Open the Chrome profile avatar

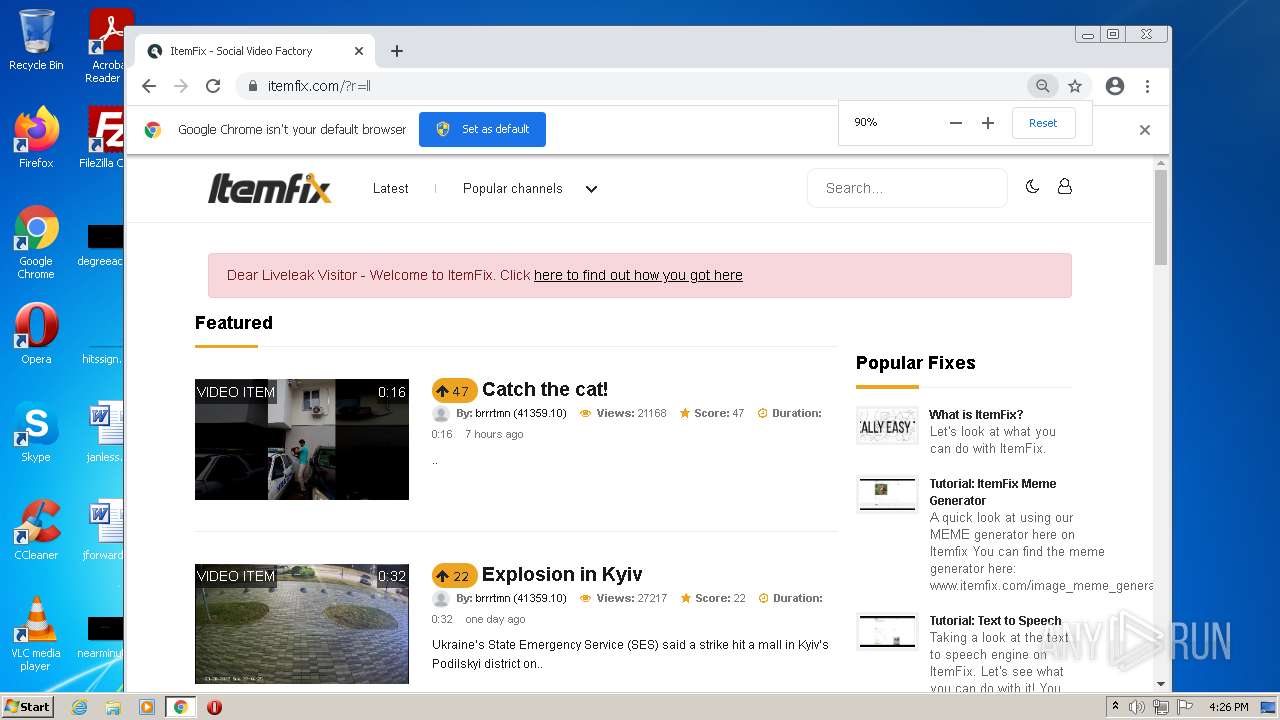pyautogui.click(x=1115, y=86)
